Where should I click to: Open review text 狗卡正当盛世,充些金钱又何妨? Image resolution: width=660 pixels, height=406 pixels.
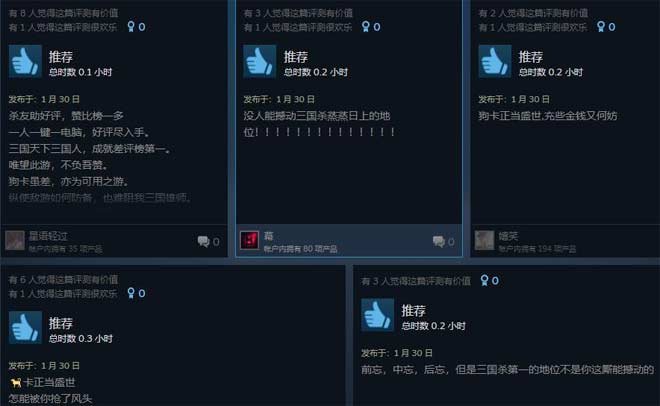548,116
